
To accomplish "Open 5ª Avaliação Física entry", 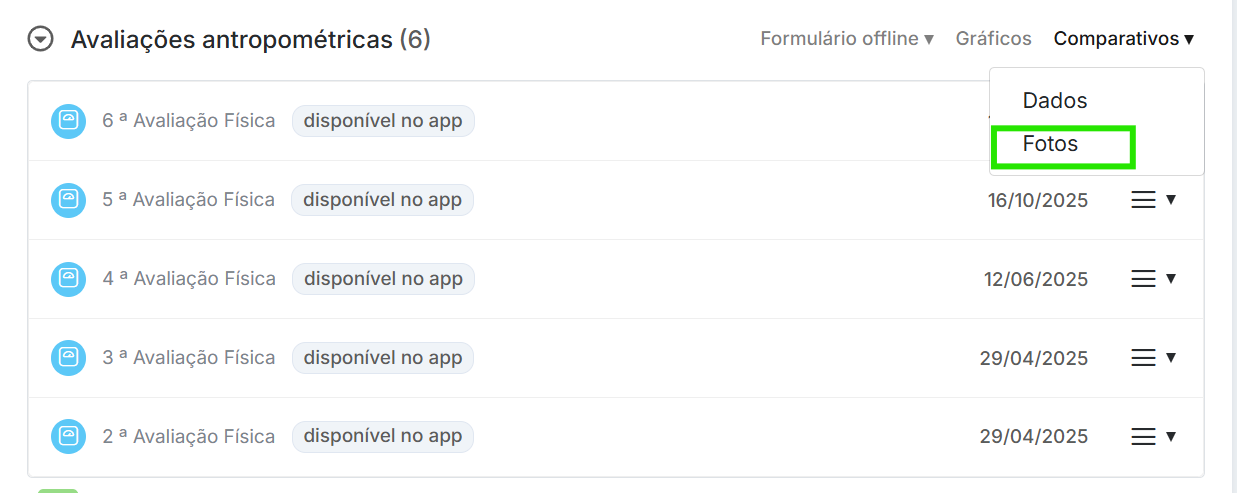I will (188, 200).
